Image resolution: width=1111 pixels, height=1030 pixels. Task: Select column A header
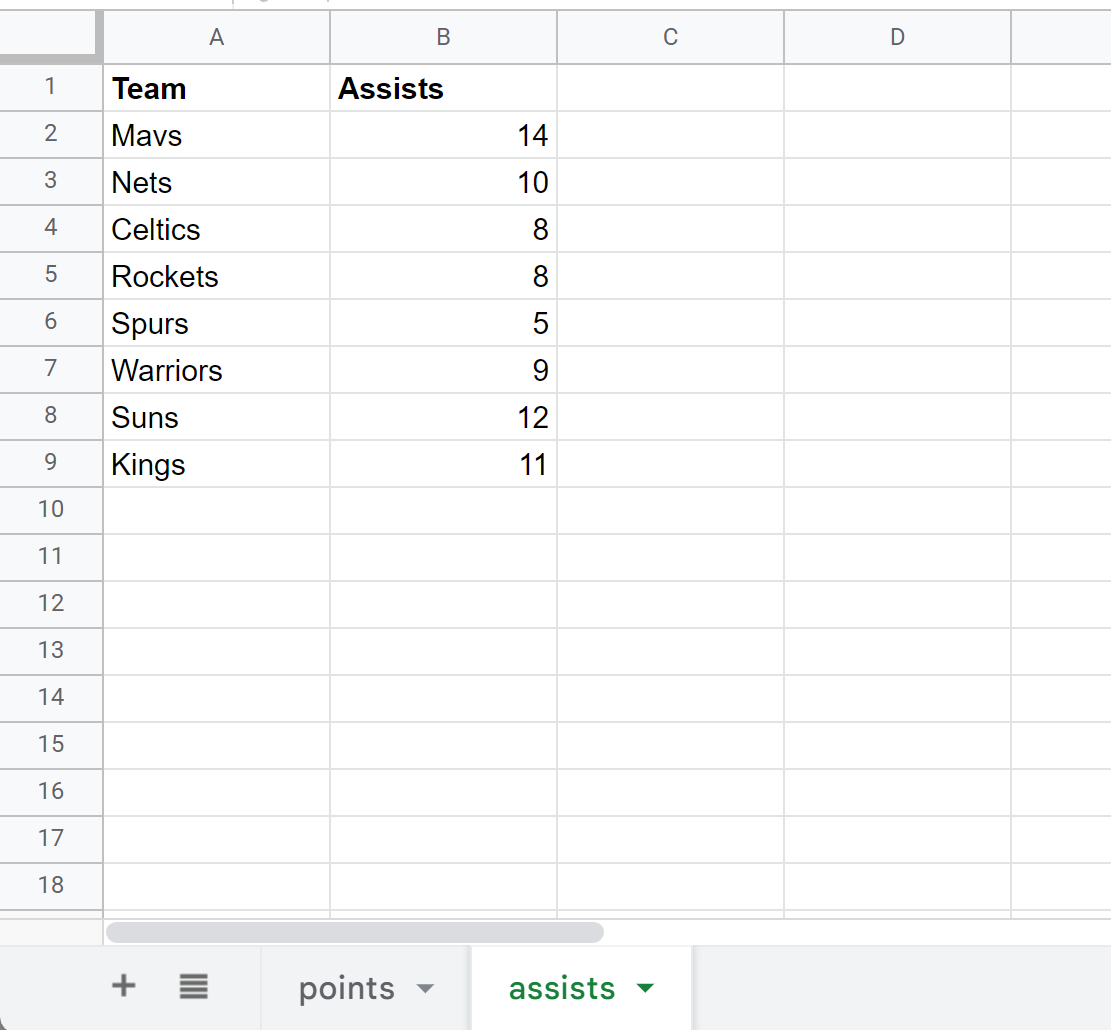pyautogui.click(x=217, y=37)
